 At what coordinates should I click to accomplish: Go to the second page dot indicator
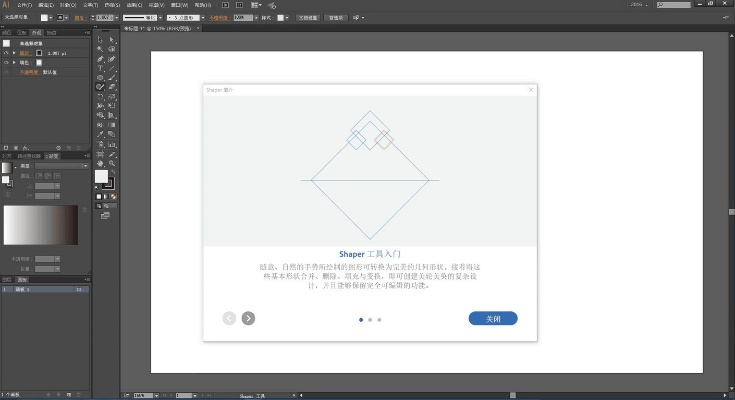[x=370, y=319]
